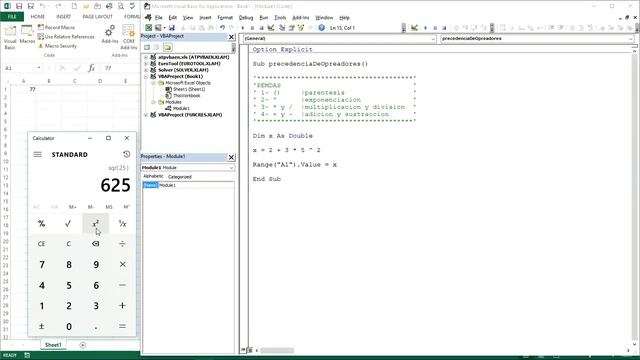
Task: Expand Solver project node
Action: [146, 70]
